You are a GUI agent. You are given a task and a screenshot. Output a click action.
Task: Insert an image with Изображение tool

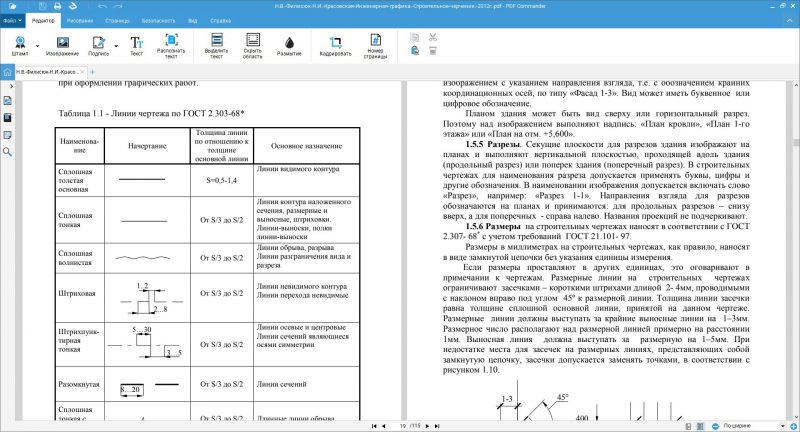pos(62,45)
